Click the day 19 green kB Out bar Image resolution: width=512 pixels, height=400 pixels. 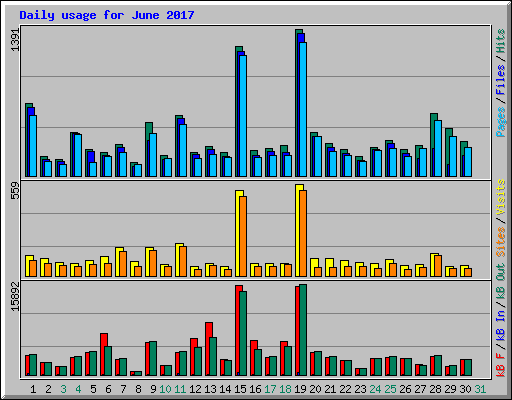(303, 330)
